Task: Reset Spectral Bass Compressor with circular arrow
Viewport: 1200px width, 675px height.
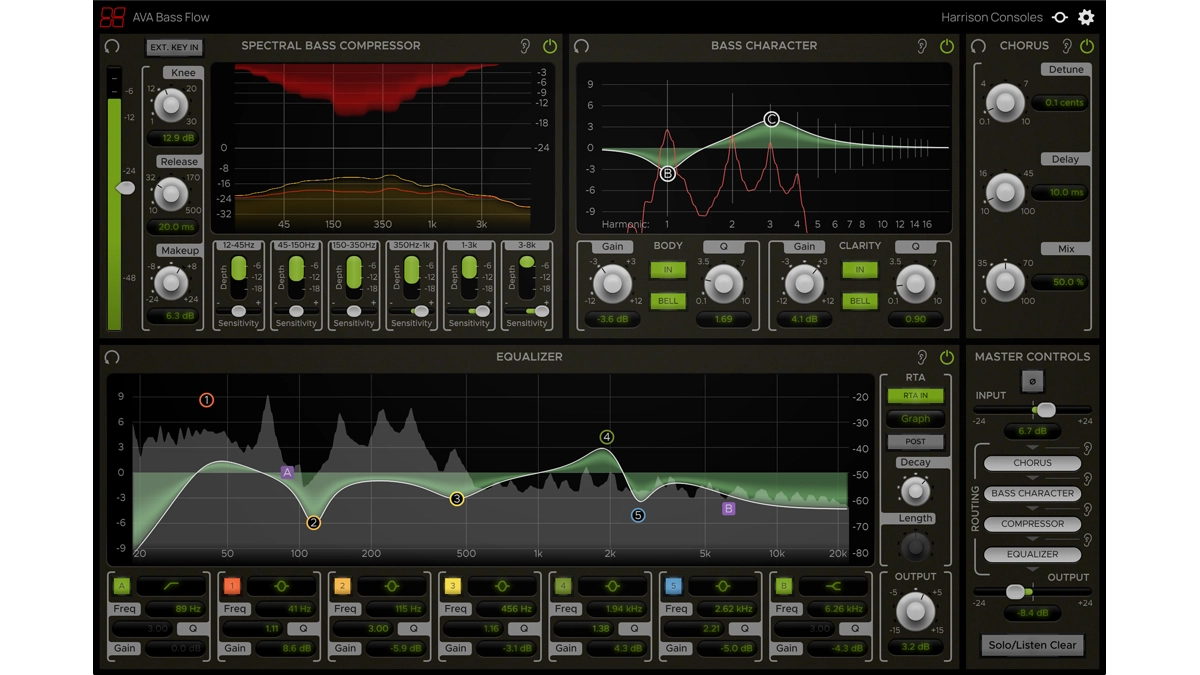Action: 112,46
